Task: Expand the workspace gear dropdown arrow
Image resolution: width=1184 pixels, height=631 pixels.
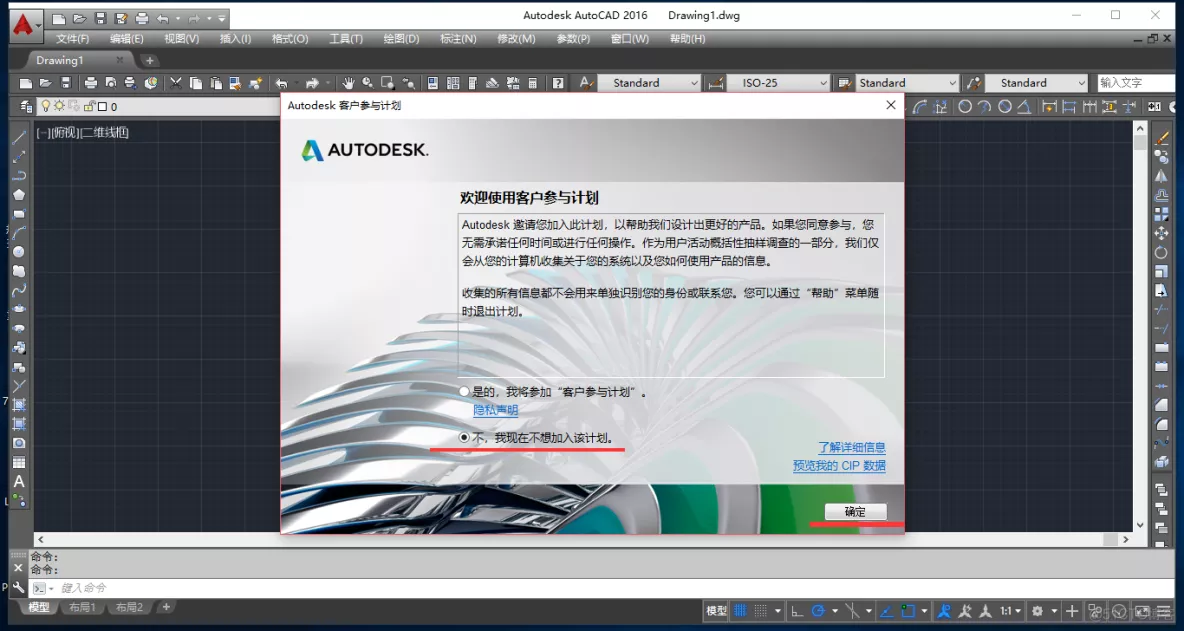Action: pyautogui.click(x=1053, y=611)
